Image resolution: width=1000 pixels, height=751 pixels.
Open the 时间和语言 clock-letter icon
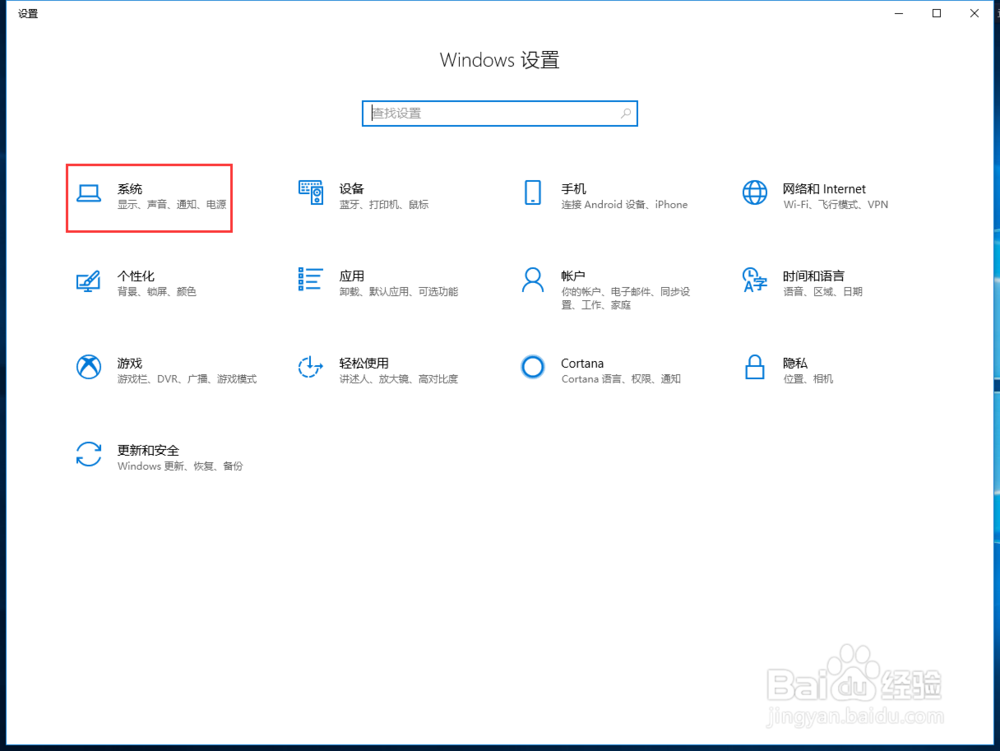click(754, 280)
